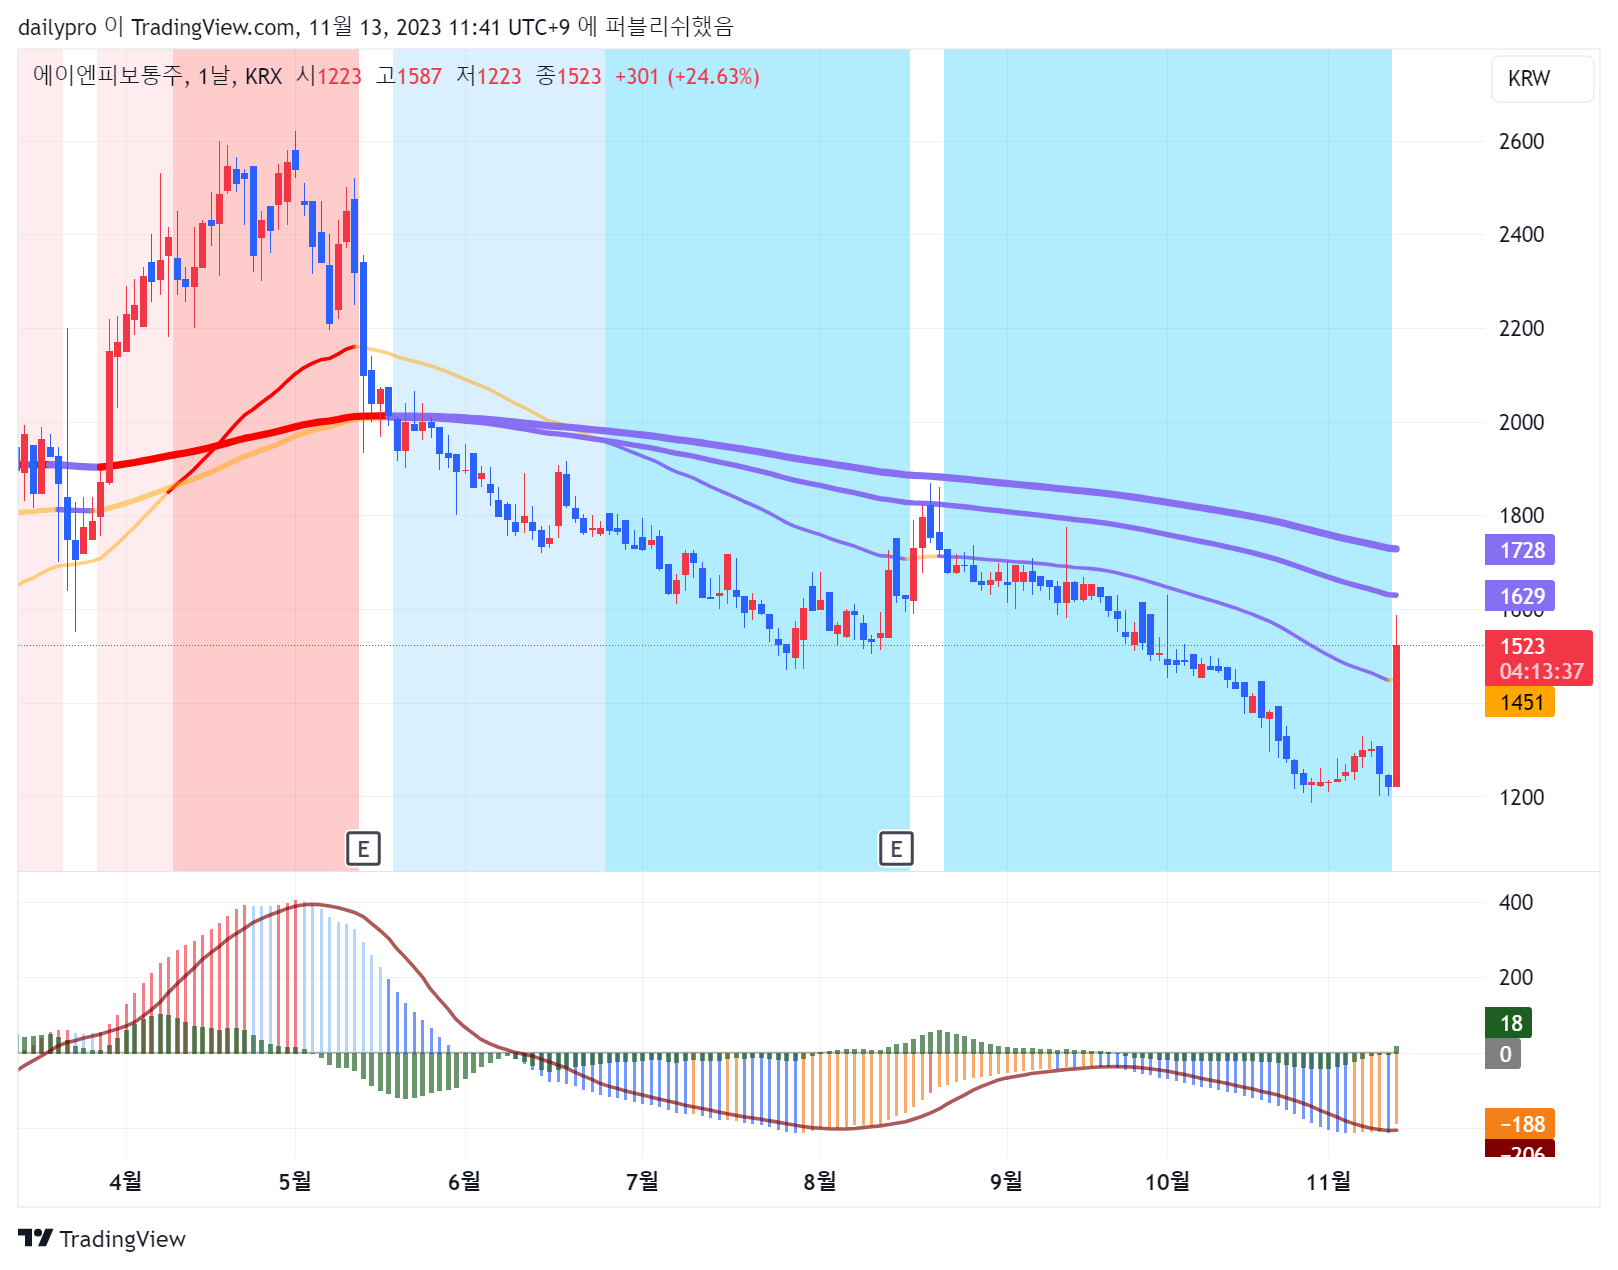Click the May earnings E marker
The height and width of the screenshot is (1270, 1618).
coord(363,849)
